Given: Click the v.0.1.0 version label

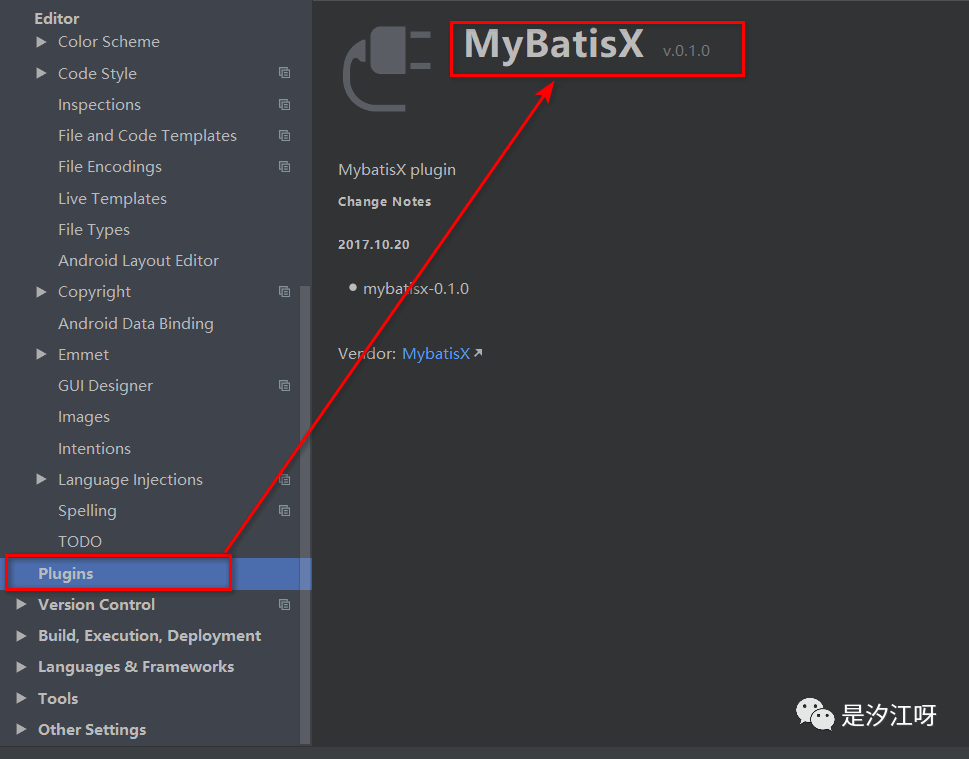Looking at the screenshot, I should (686, 51).
